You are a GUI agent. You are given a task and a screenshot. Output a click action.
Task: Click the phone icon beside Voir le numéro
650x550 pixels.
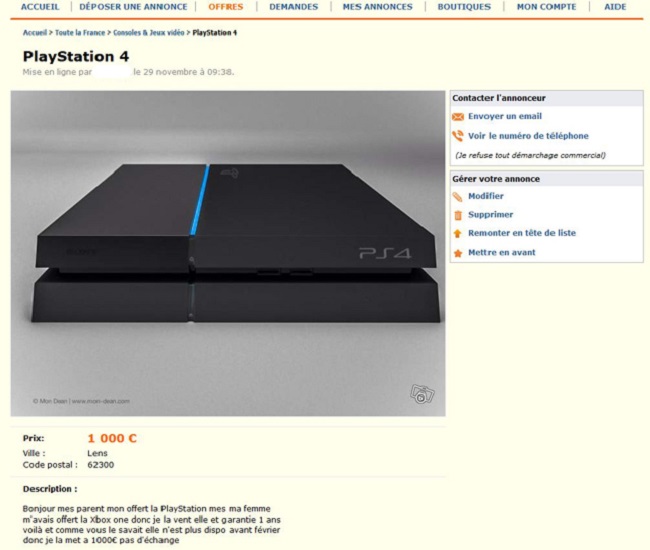pos(458,136)
